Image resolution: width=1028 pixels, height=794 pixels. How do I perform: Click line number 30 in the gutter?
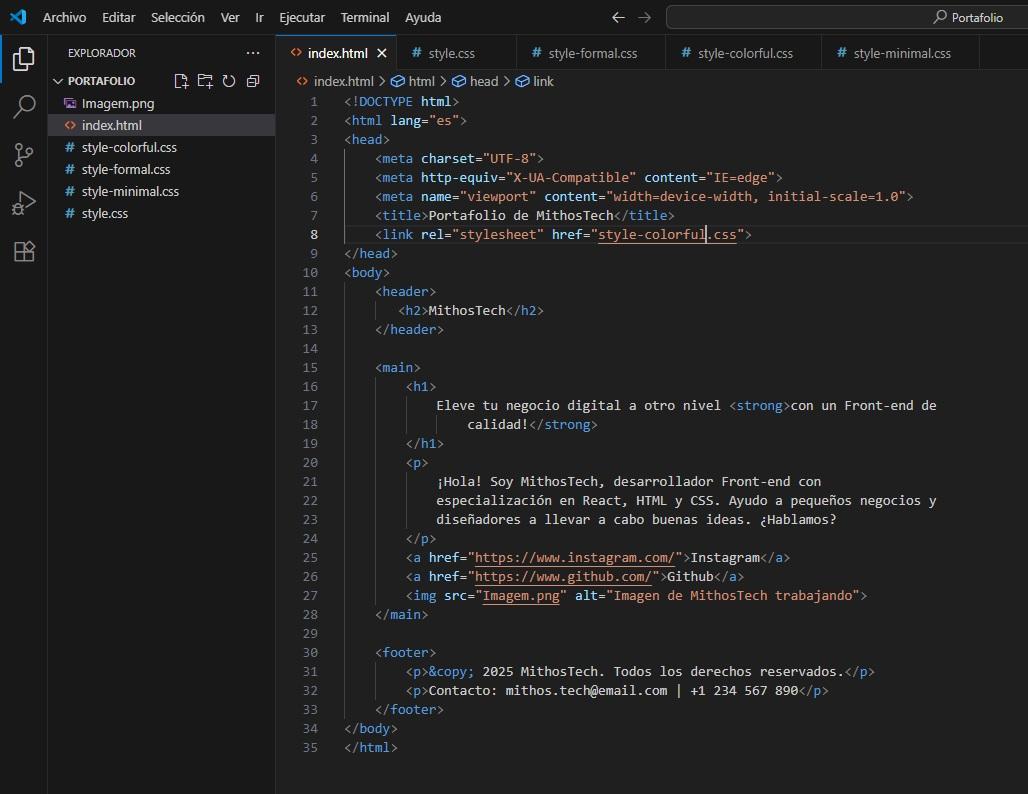[310, 652]
